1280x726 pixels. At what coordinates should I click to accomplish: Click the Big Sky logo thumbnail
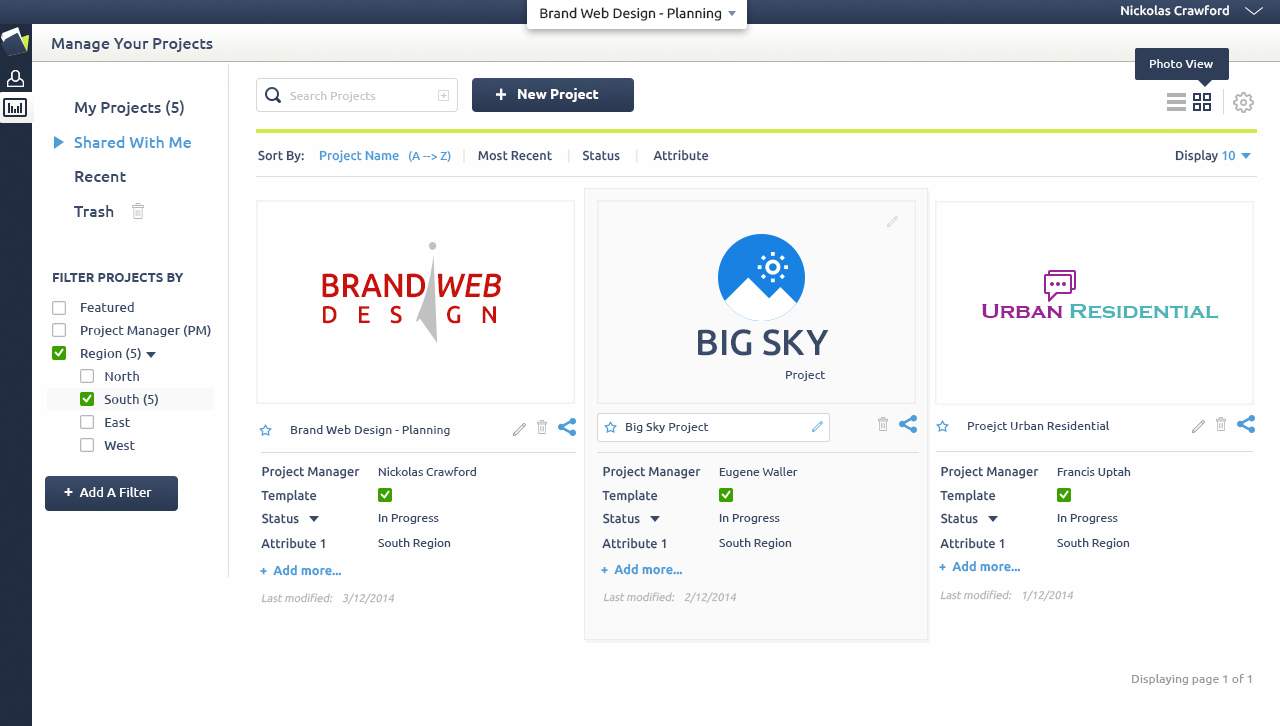[x=756, y=302]
